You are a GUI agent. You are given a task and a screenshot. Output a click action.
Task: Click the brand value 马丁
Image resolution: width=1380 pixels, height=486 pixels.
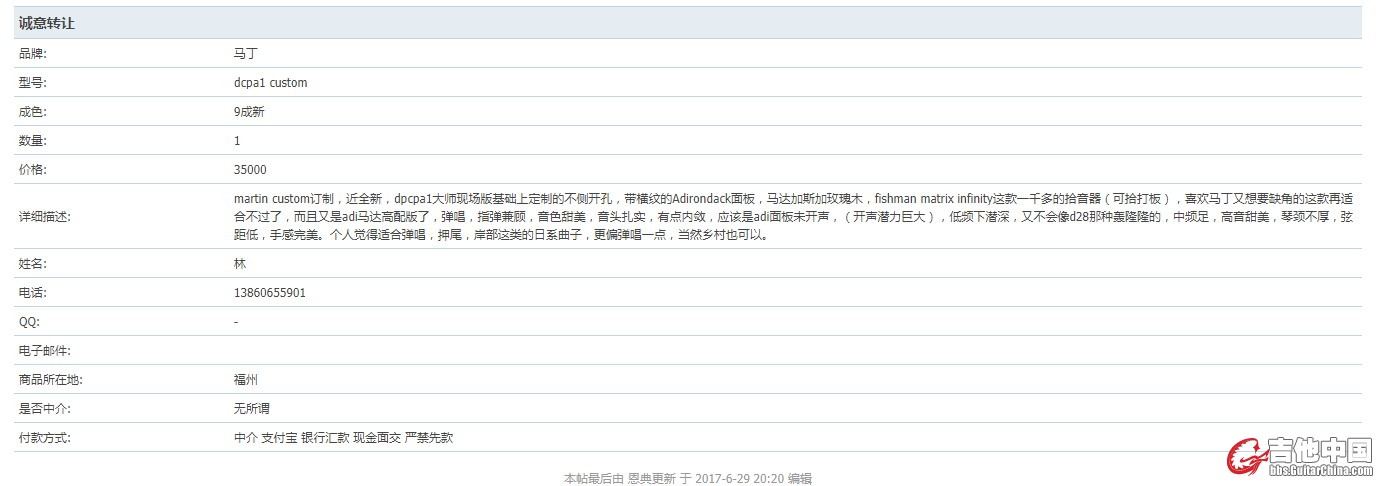pyautogui.click(x=246, y=54)
